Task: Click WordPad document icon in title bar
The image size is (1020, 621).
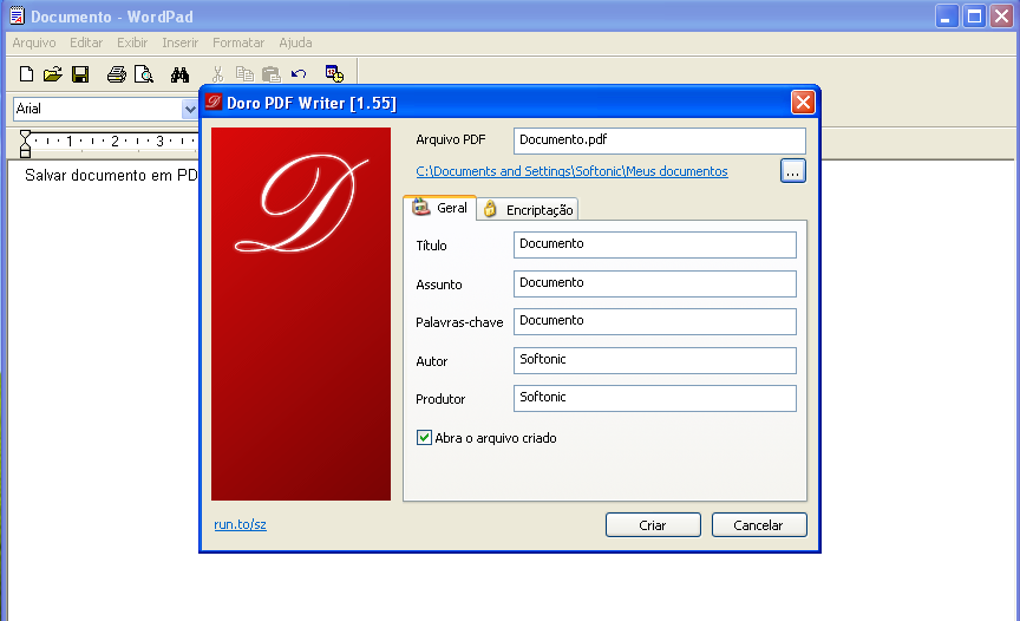Action: pos(17,16)
